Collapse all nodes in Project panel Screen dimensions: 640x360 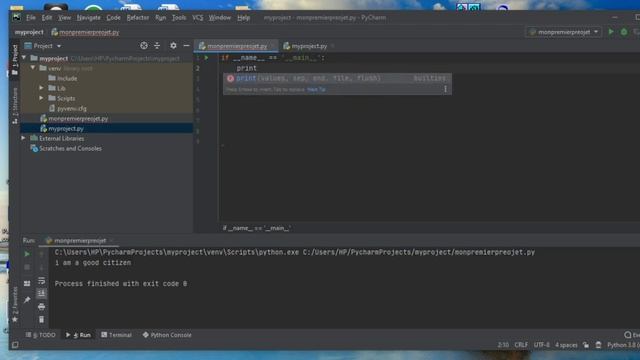pos(157,46)
